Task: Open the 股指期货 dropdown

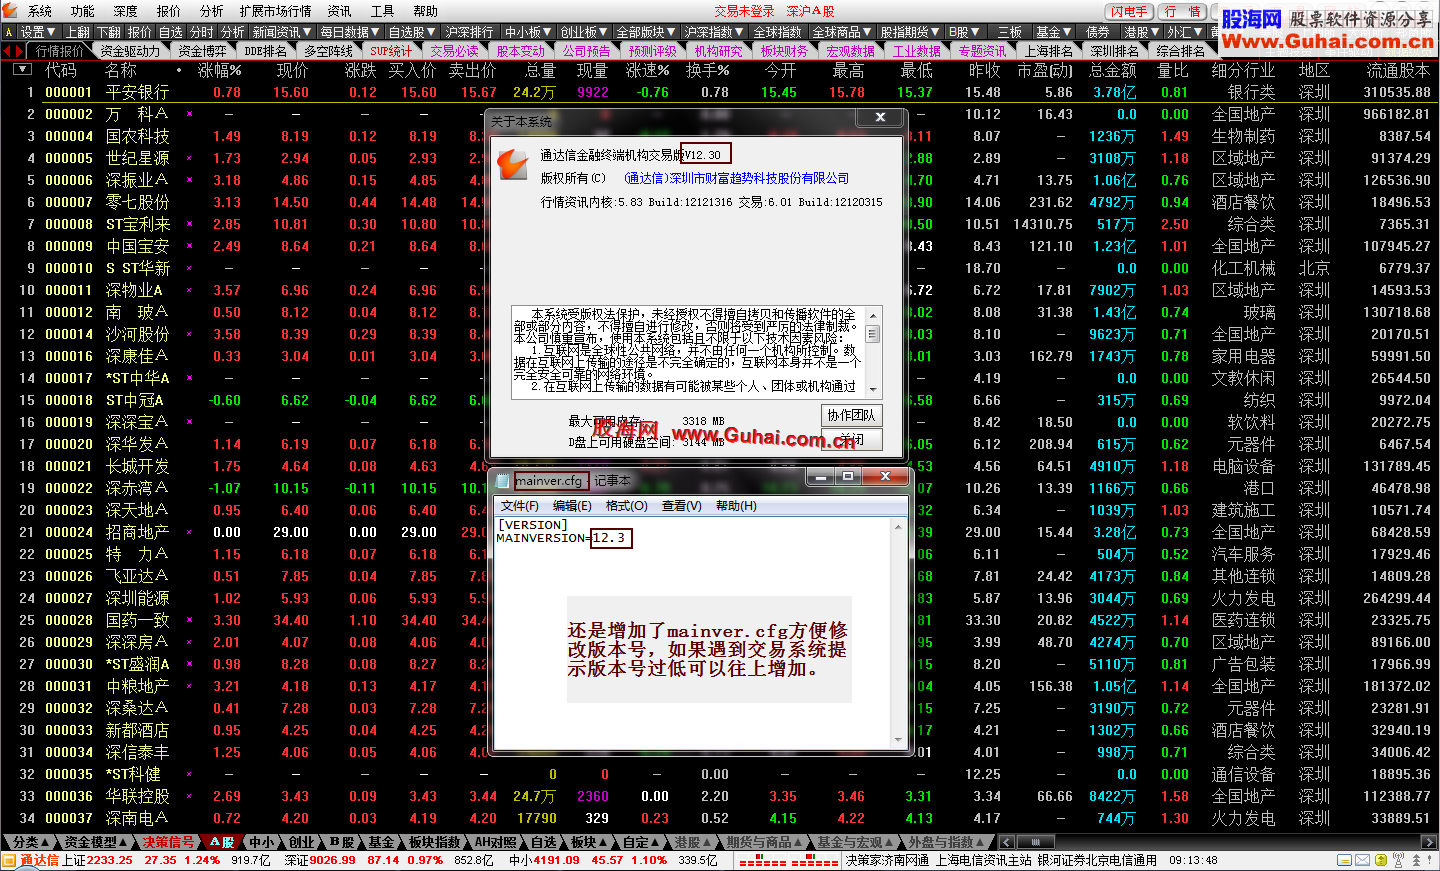Action: tap(910, 32)
